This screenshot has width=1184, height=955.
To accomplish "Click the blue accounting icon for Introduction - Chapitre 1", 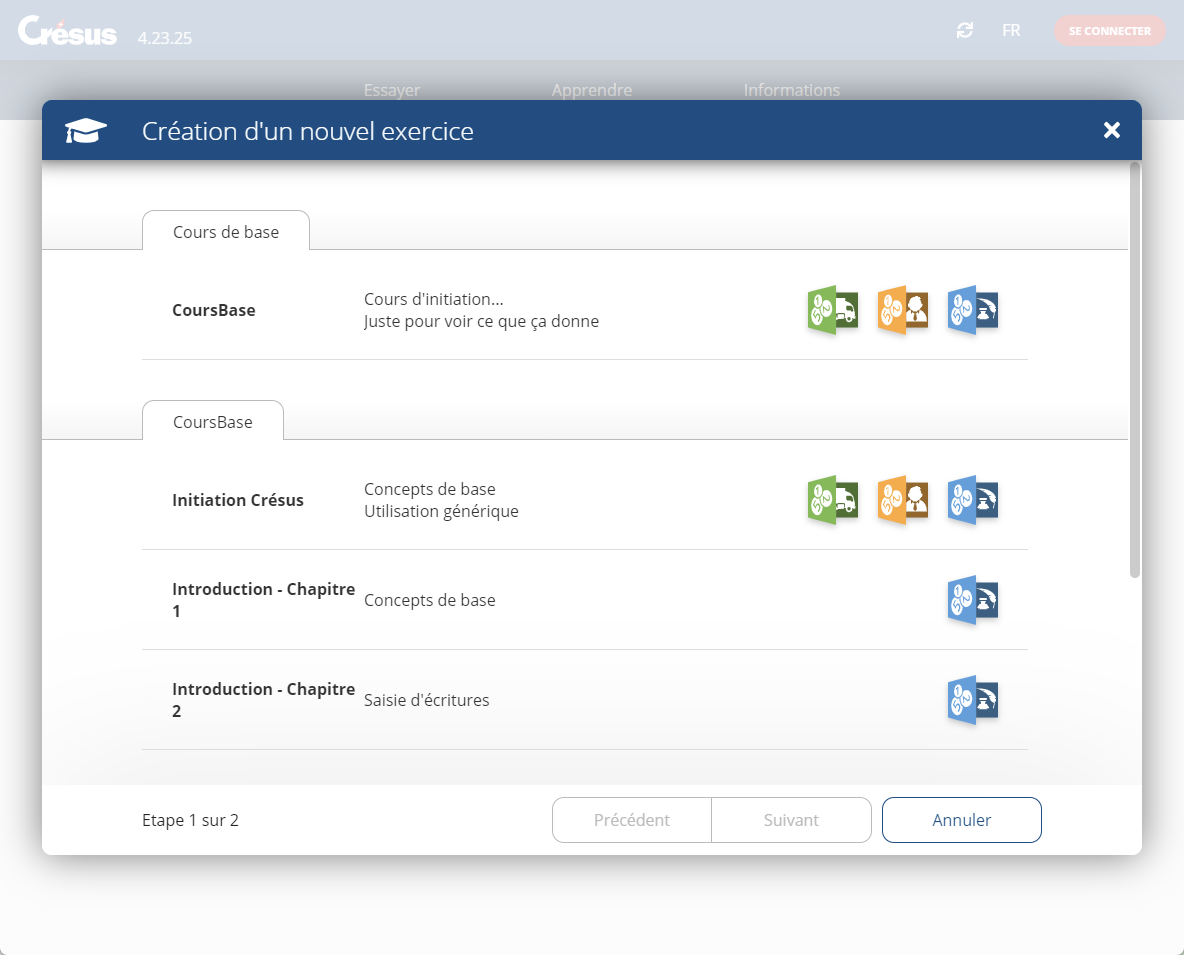I will pos(973,600).
